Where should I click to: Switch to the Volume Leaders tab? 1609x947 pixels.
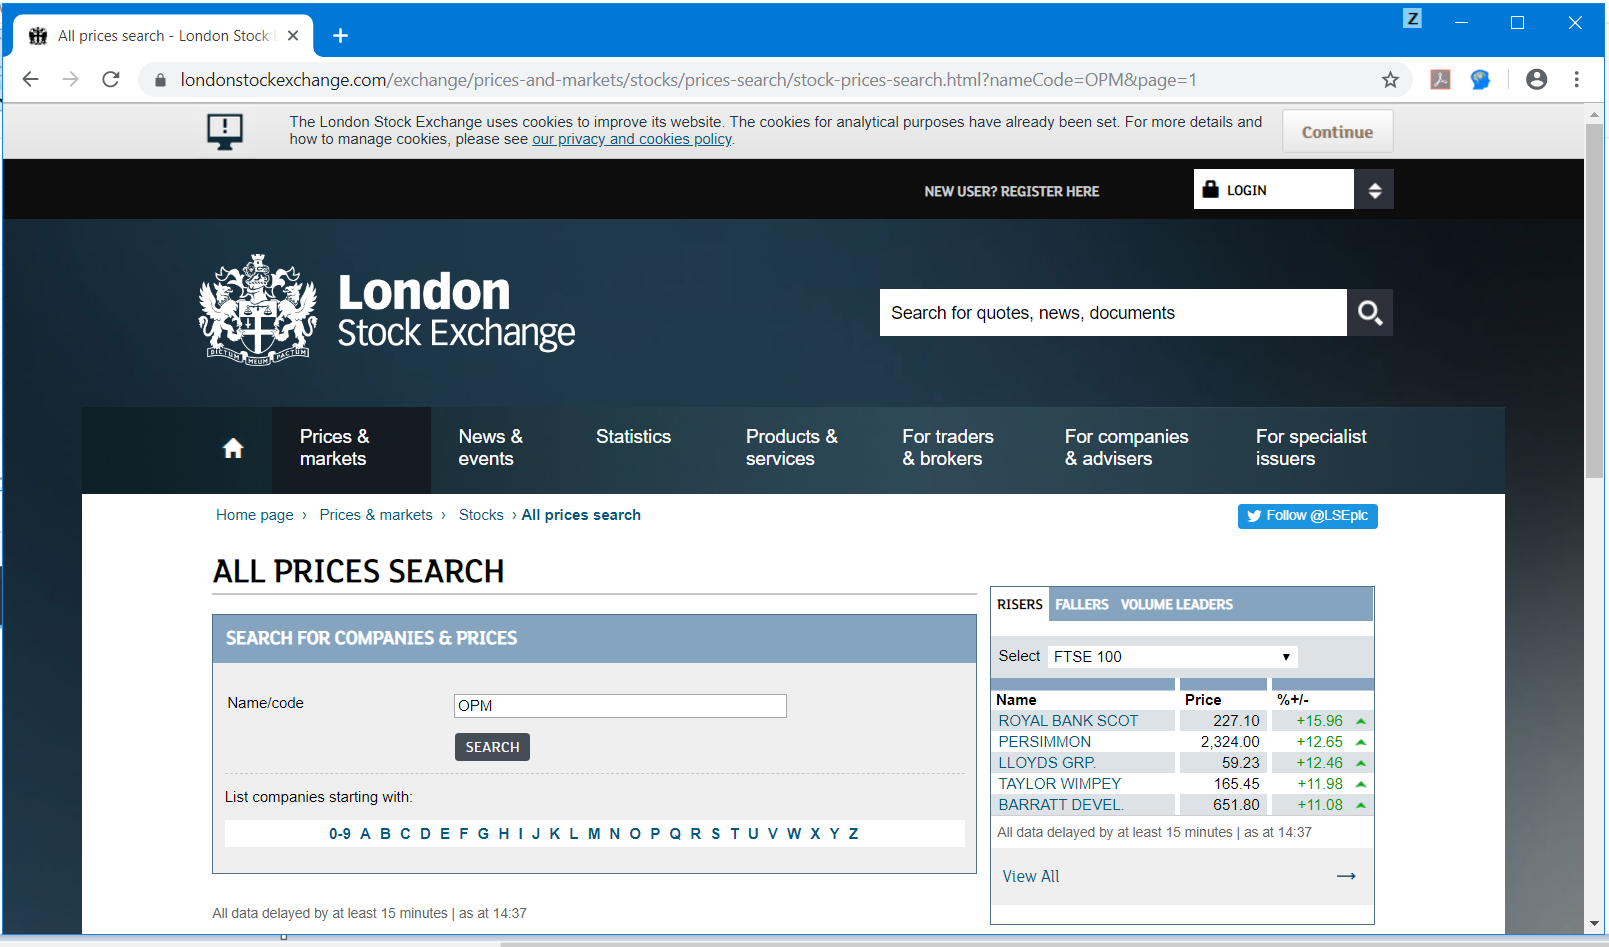pos(1176,605)
